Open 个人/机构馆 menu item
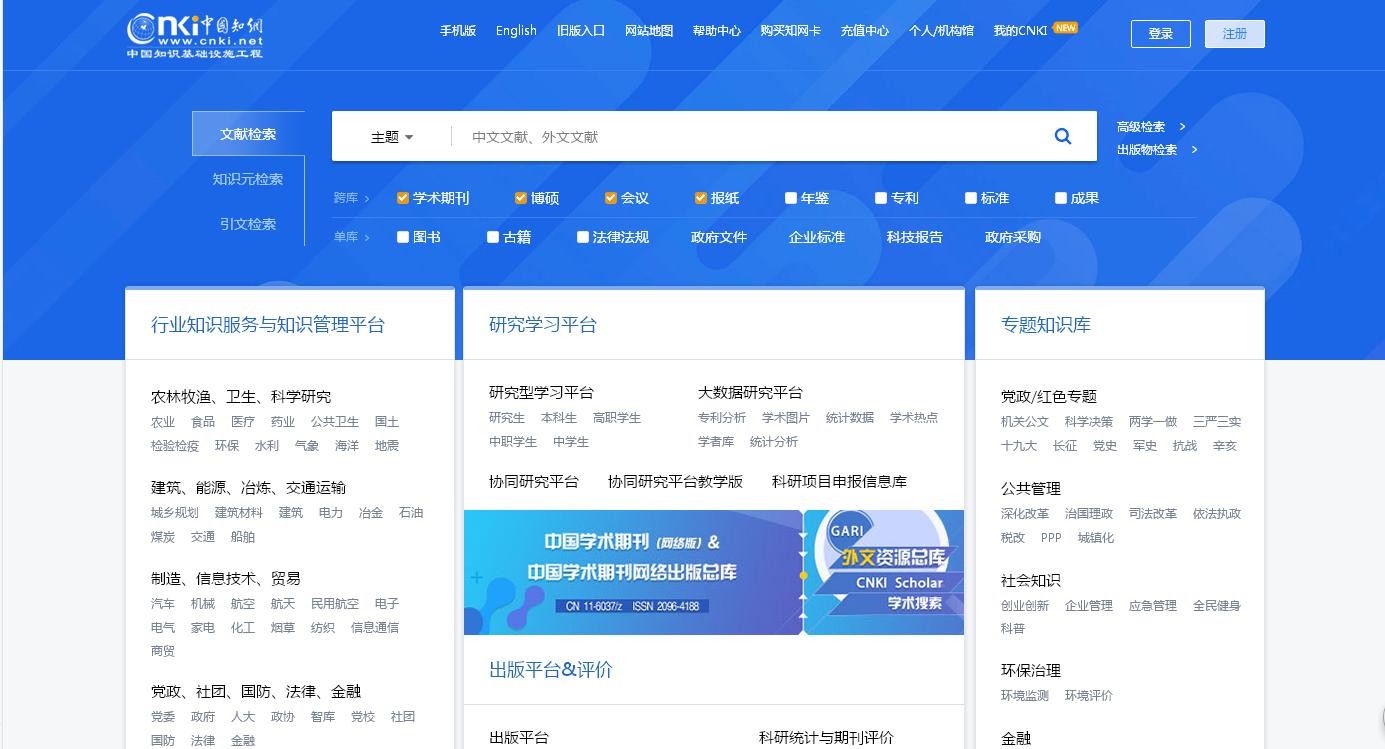This screenshot has height=749, width=1385. (x=941, y=31)
